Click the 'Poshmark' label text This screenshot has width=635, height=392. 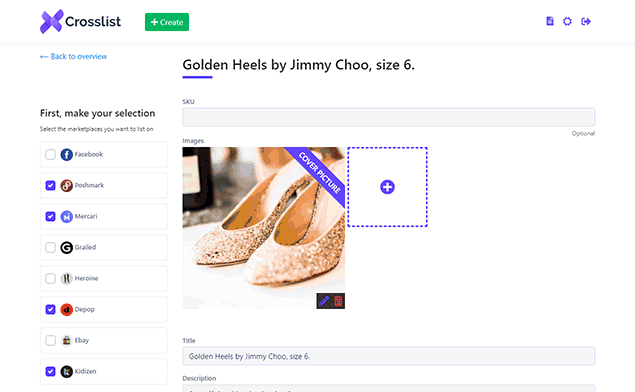[89, 185]
